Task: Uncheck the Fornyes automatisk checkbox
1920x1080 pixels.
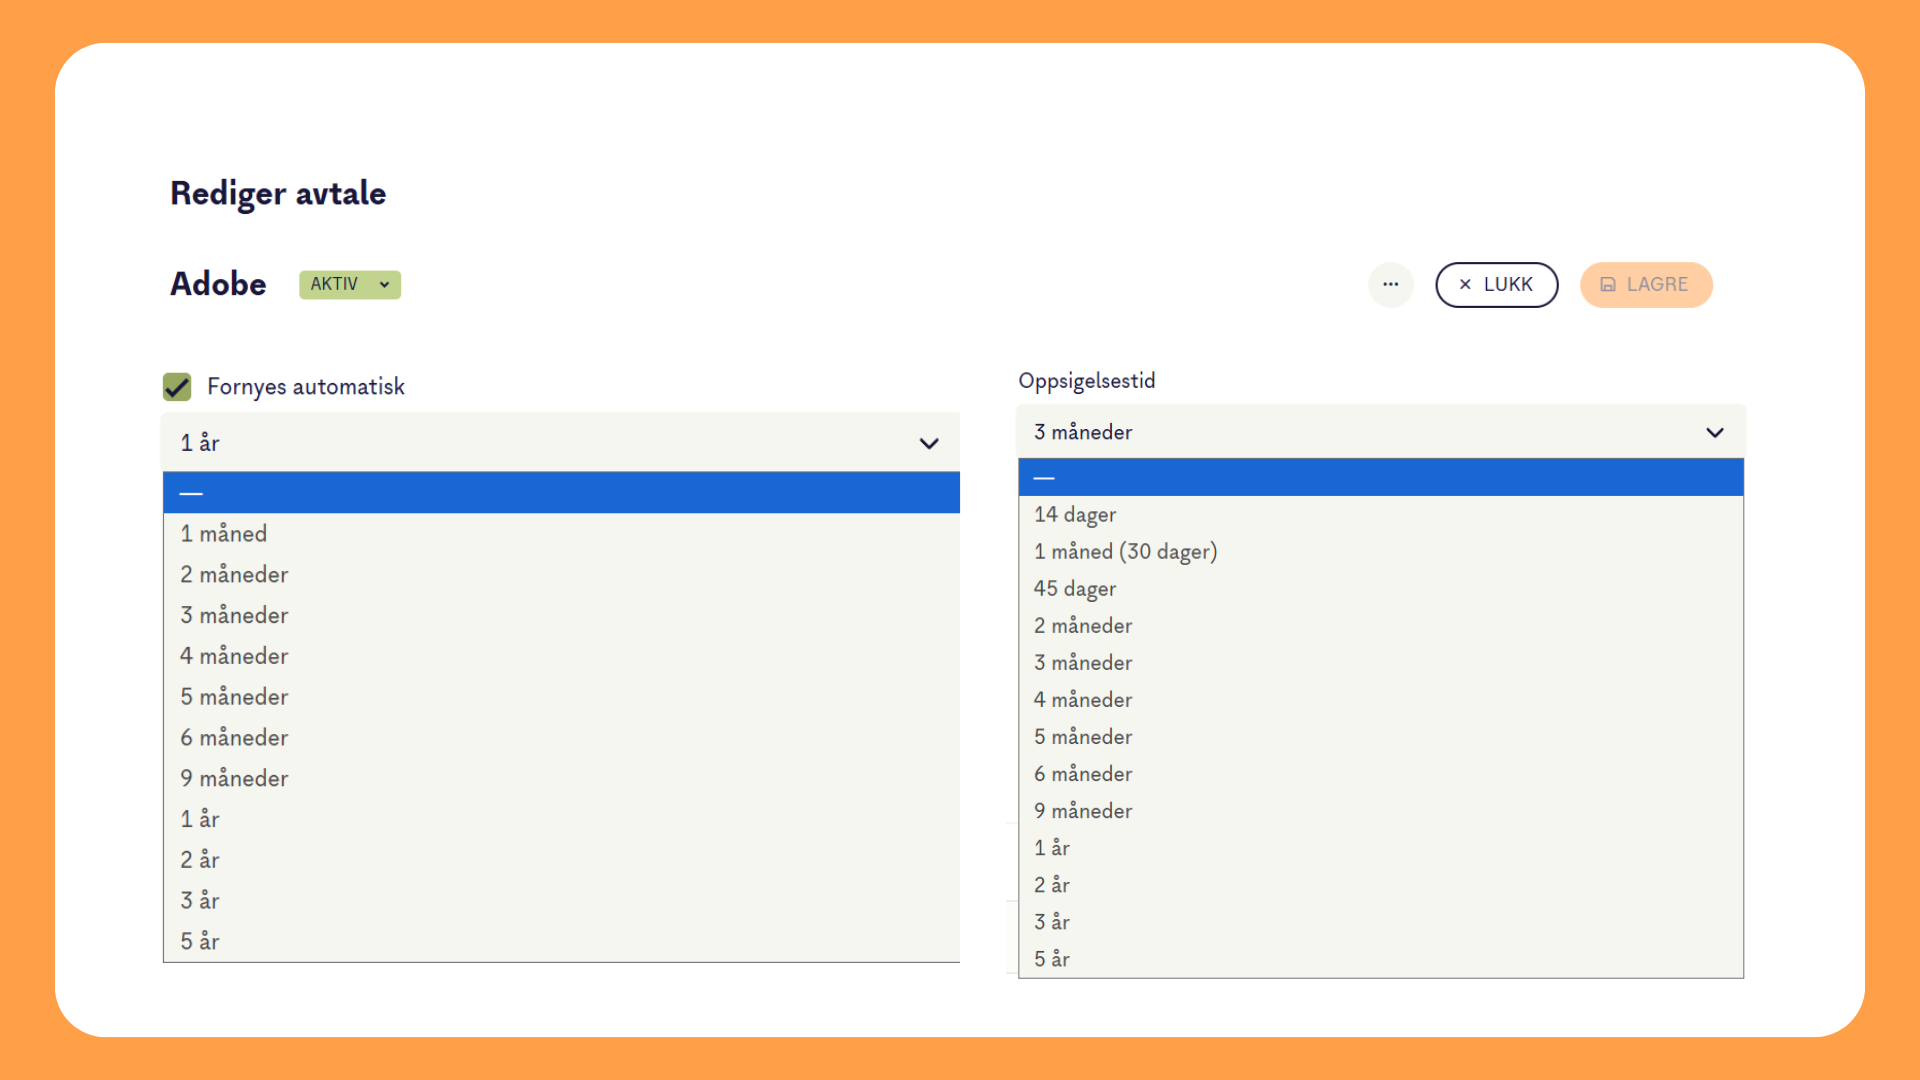Action: pyautogui.click(x=177, y=387)
